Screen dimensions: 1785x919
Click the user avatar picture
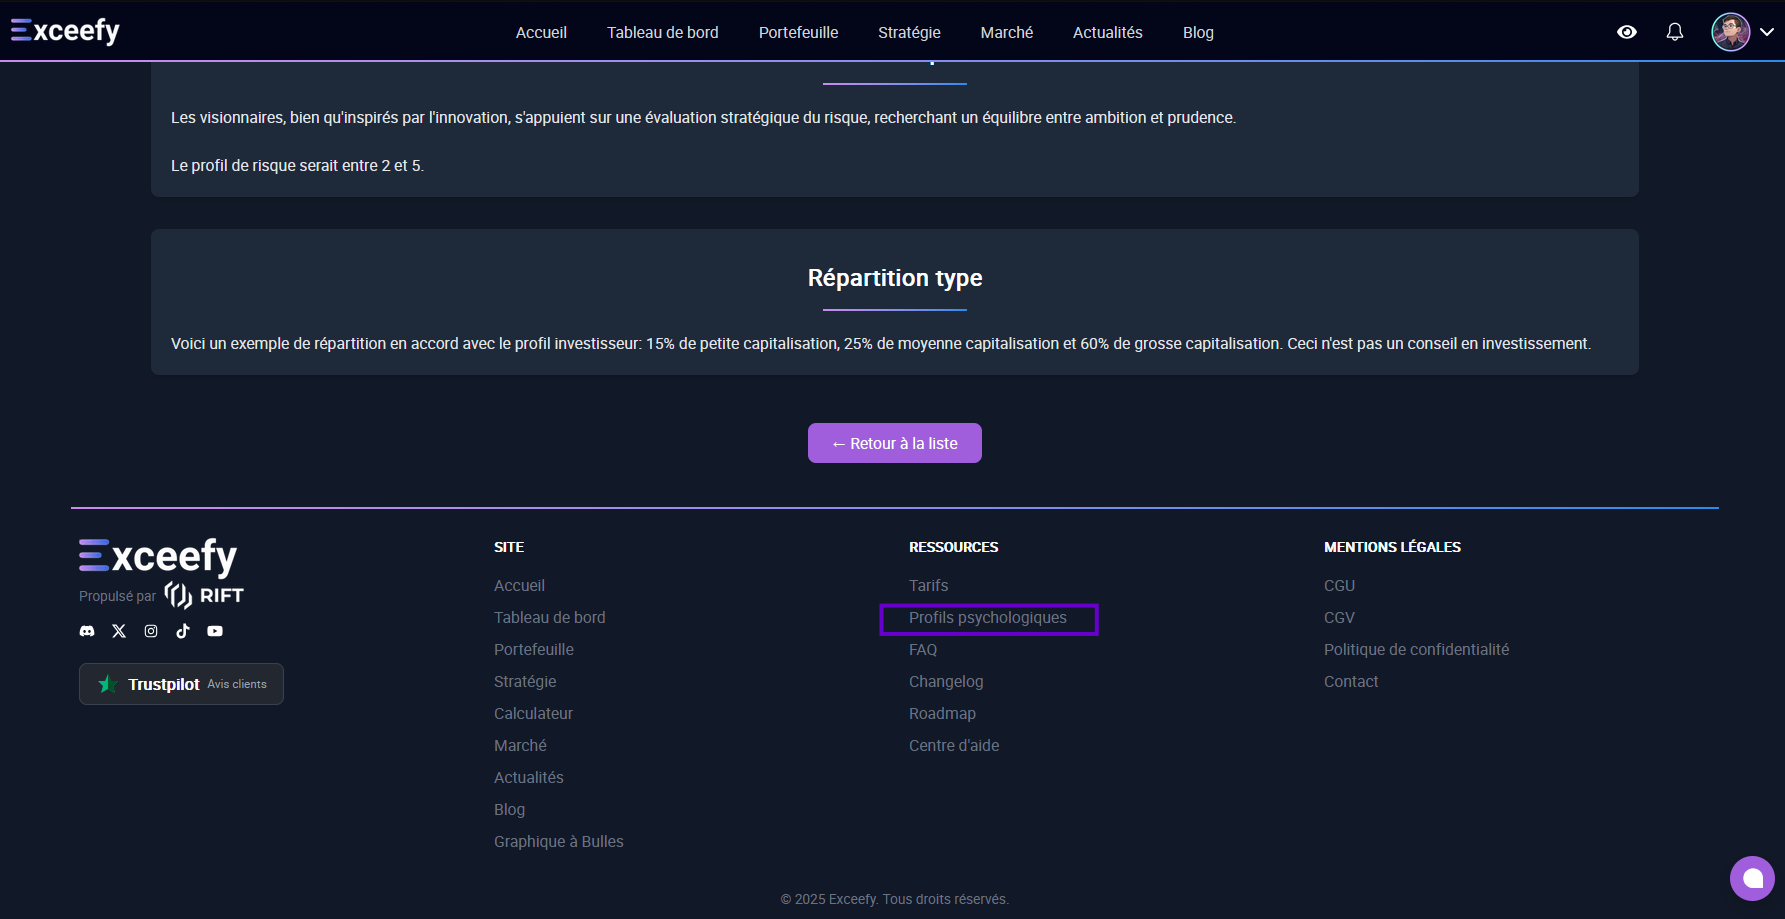(x=1730, y=32)
